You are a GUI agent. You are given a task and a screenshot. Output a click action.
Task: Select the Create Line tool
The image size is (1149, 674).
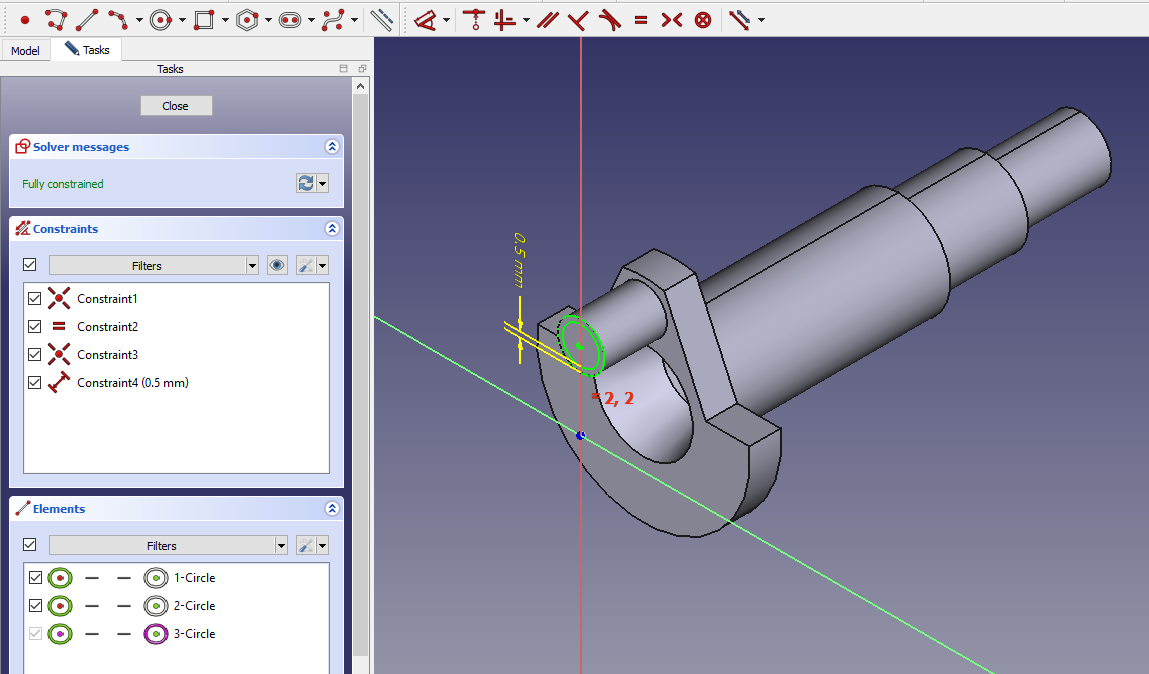tap(87, 19)
